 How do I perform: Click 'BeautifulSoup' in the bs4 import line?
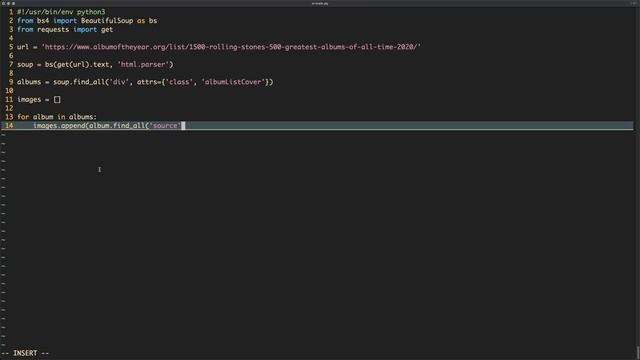(x=107, y=21)
